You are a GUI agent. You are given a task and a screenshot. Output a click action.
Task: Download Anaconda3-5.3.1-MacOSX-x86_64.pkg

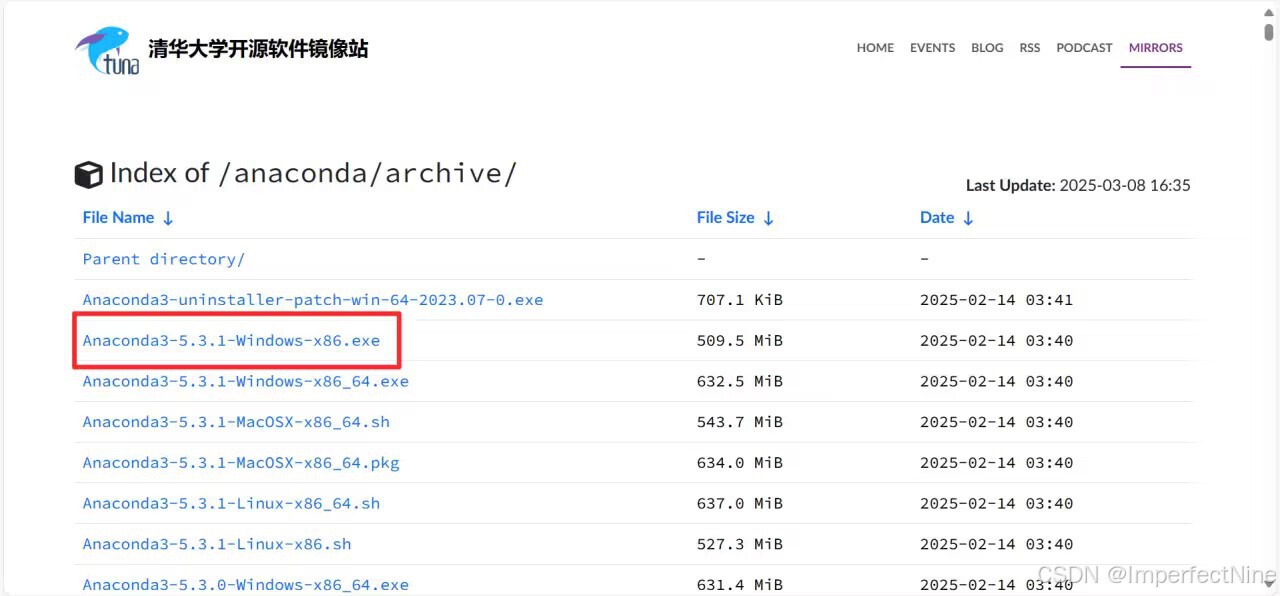coord(241,463)
